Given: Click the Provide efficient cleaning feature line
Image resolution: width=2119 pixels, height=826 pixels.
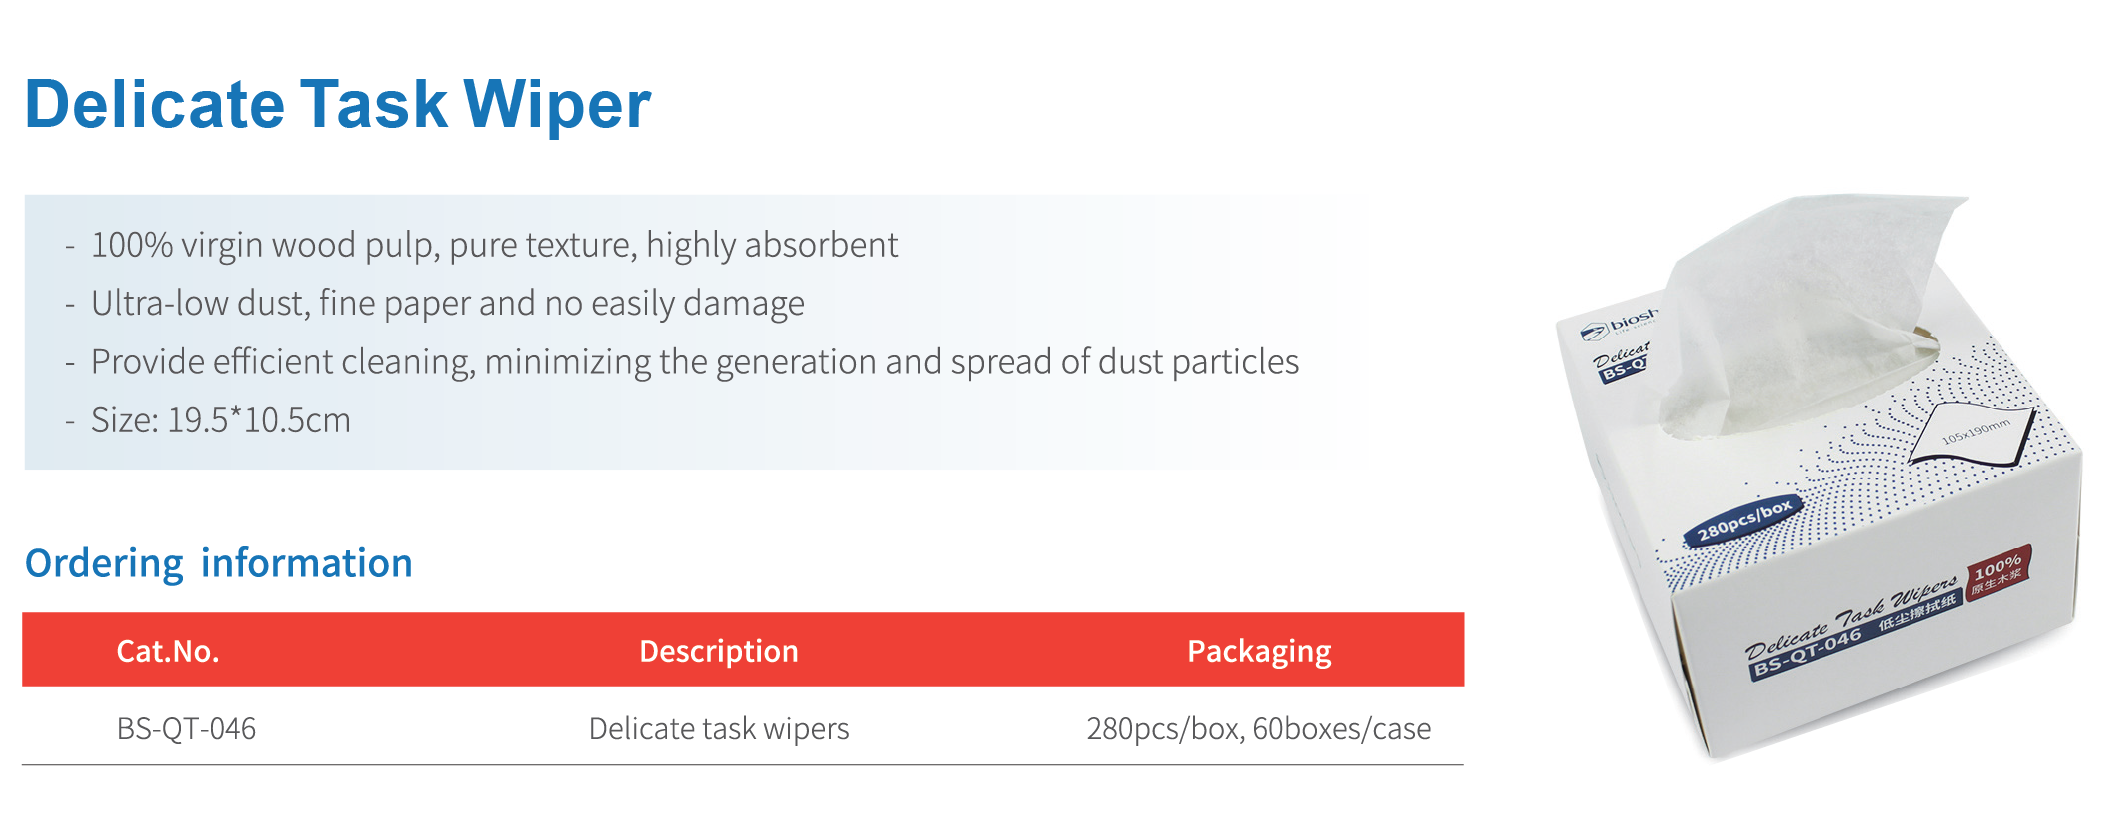Looking at the screenshot, I should click(x=694, y=361).
